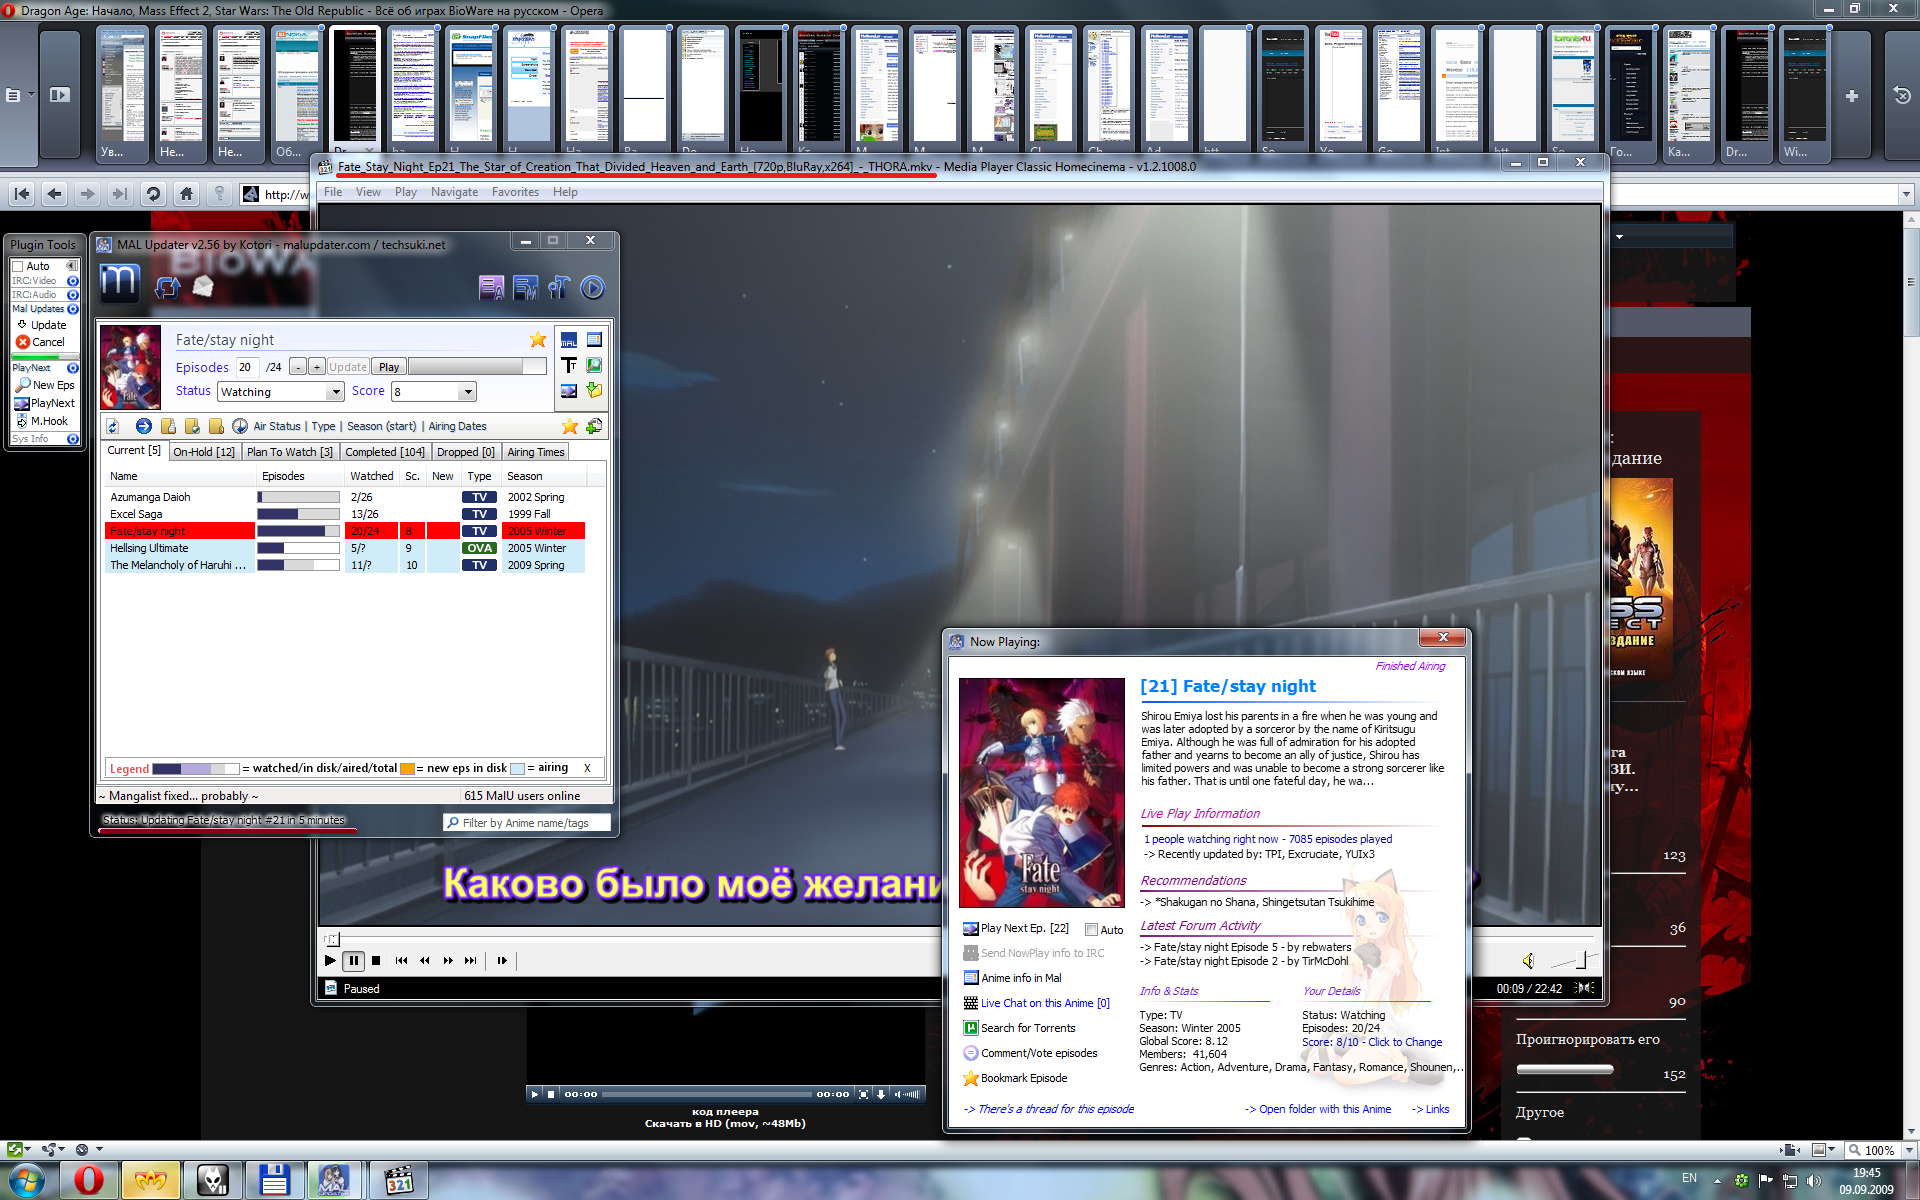
Task: Click the Filter by Anime name/tags field
Action: point(527,823)
